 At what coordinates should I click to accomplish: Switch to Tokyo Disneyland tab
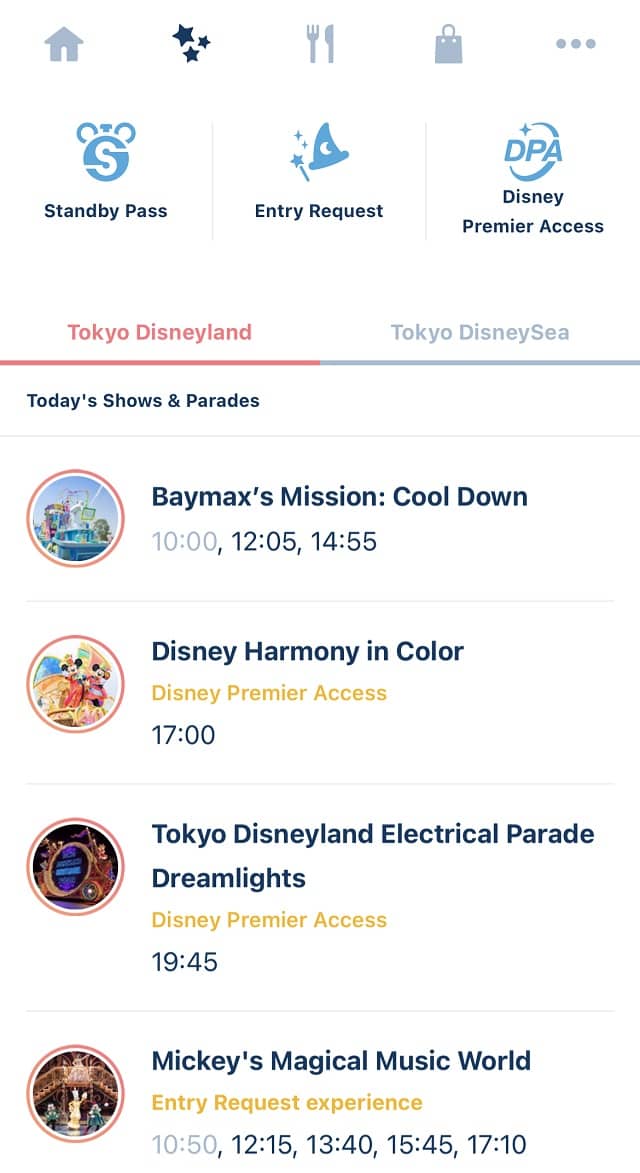(160, 333)
